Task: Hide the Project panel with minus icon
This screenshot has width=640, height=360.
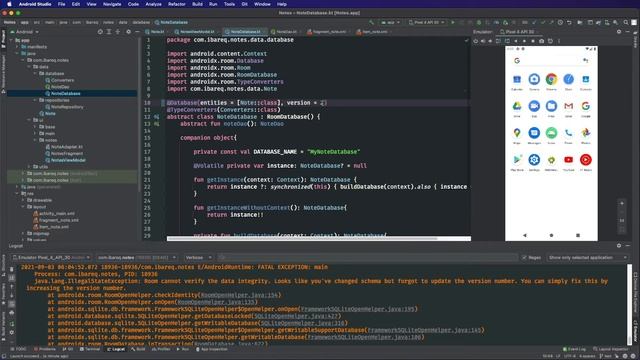Action: [x=137, y=31]
